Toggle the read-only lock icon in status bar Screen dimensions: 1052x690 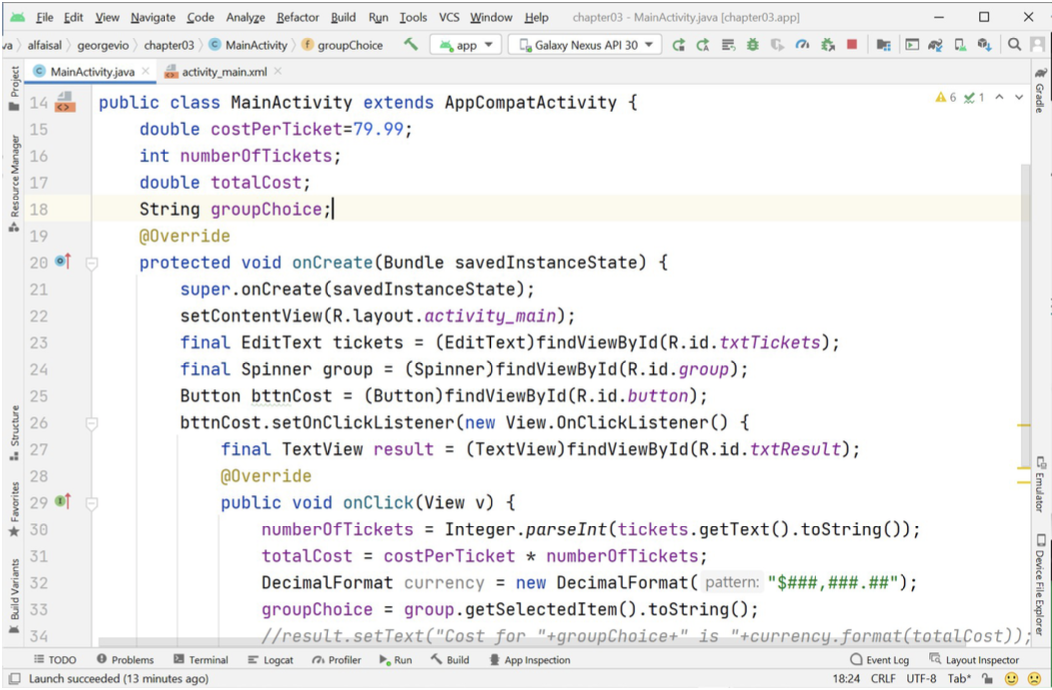tap(985, 678)
